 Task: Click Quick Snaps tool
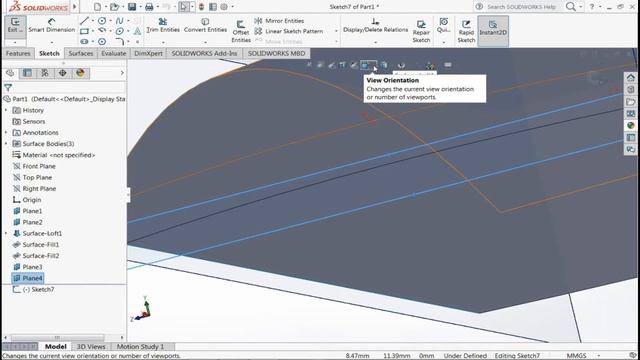click(x=443, y=25)
